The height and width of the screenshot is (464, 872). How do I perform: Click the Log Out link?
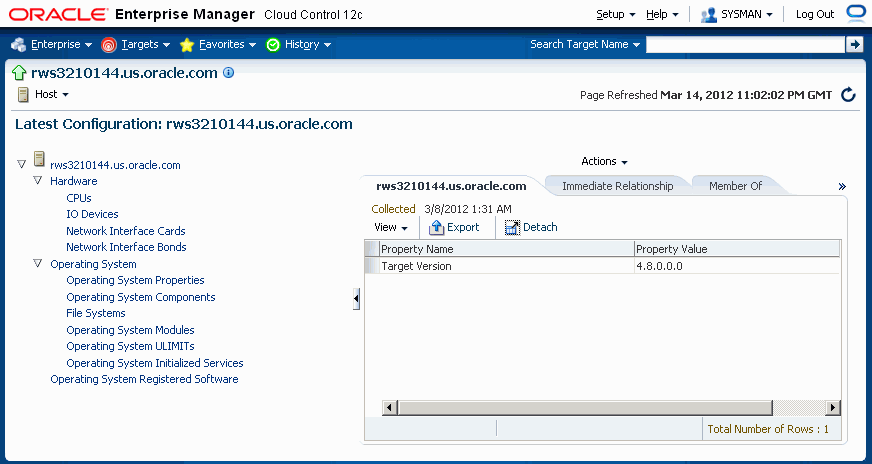[x=815, y=14]
